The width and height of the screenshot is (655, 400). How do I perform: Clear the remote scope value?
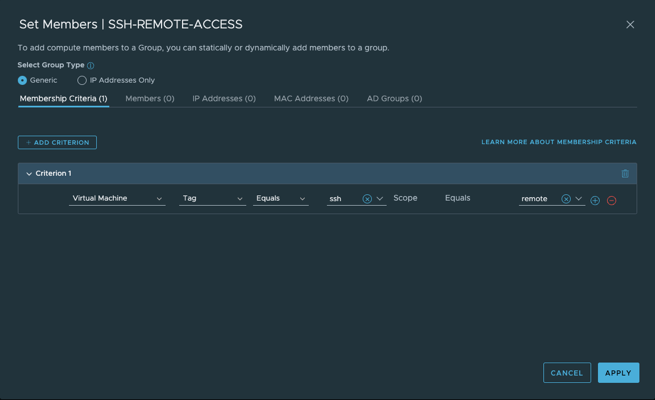click(x=566, y=199)
